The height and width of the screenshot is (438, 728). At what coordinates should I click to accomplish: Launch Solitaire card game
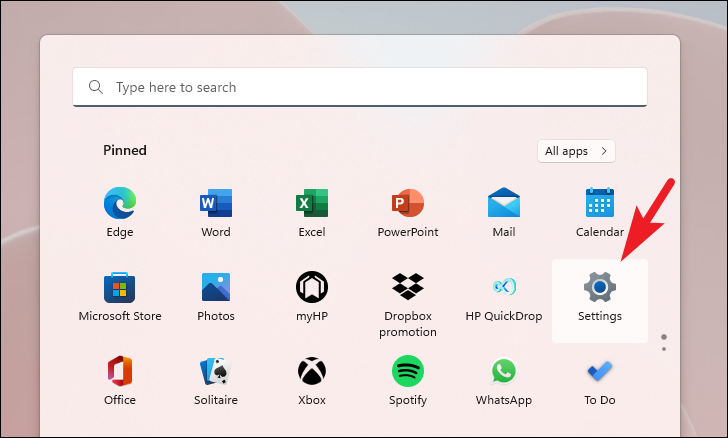click(x=216, y=371)
